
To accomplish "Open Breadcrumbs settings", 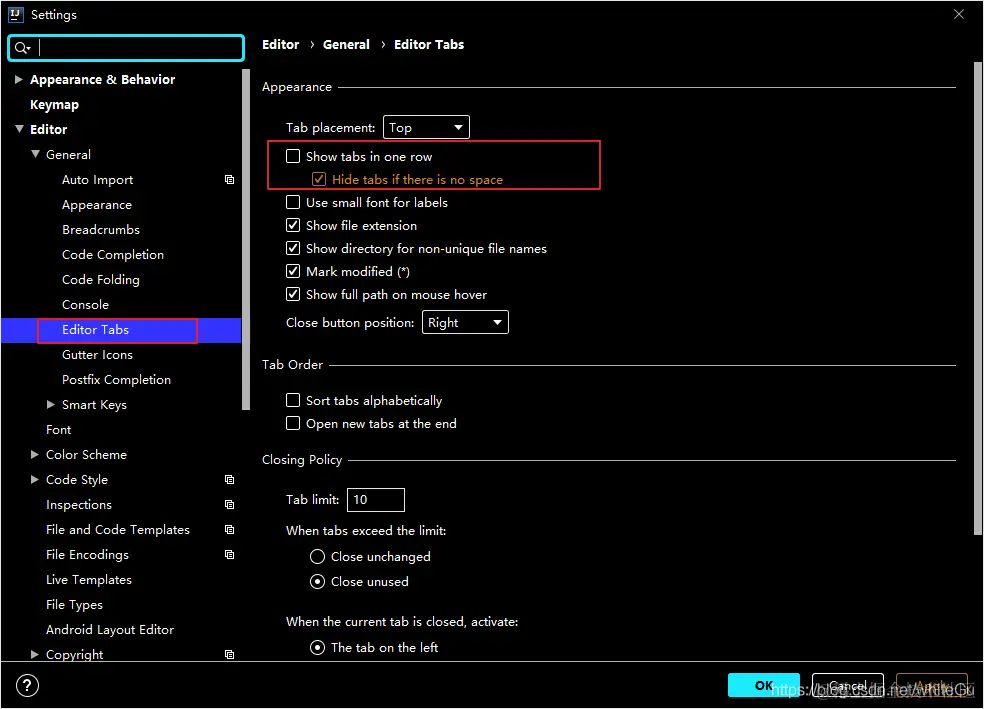I will tap(100, 230).
